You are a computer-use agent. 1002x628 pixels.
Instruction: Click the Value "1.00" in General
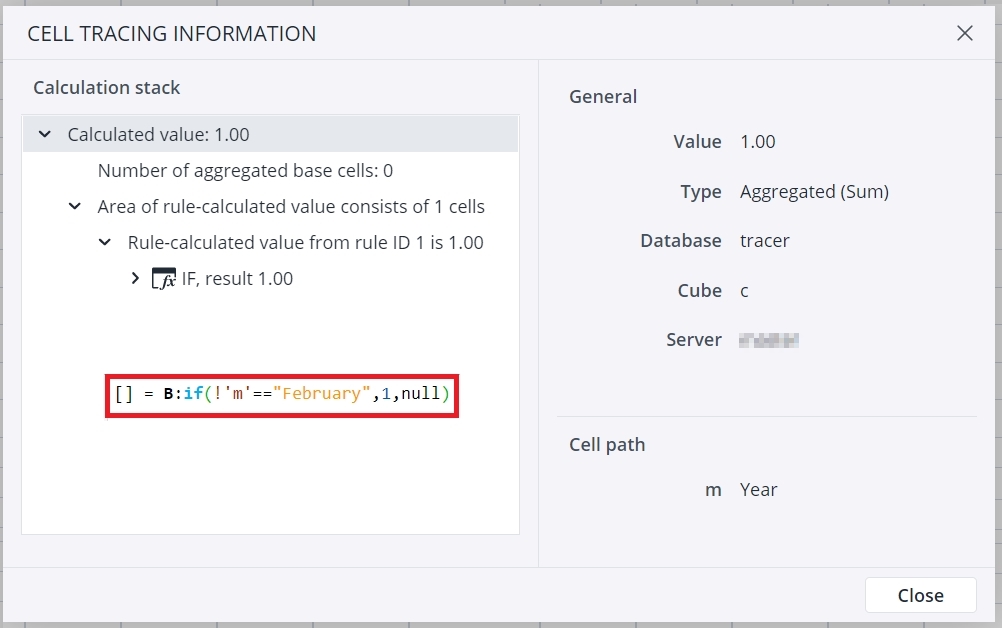(x=757, y=142)
